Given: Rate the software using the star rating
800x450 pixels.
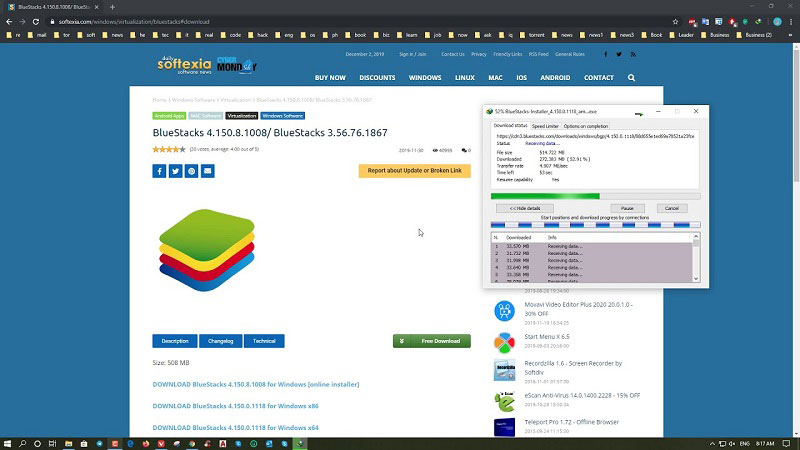Looking at the screenshot, I should tap(169, 149).
